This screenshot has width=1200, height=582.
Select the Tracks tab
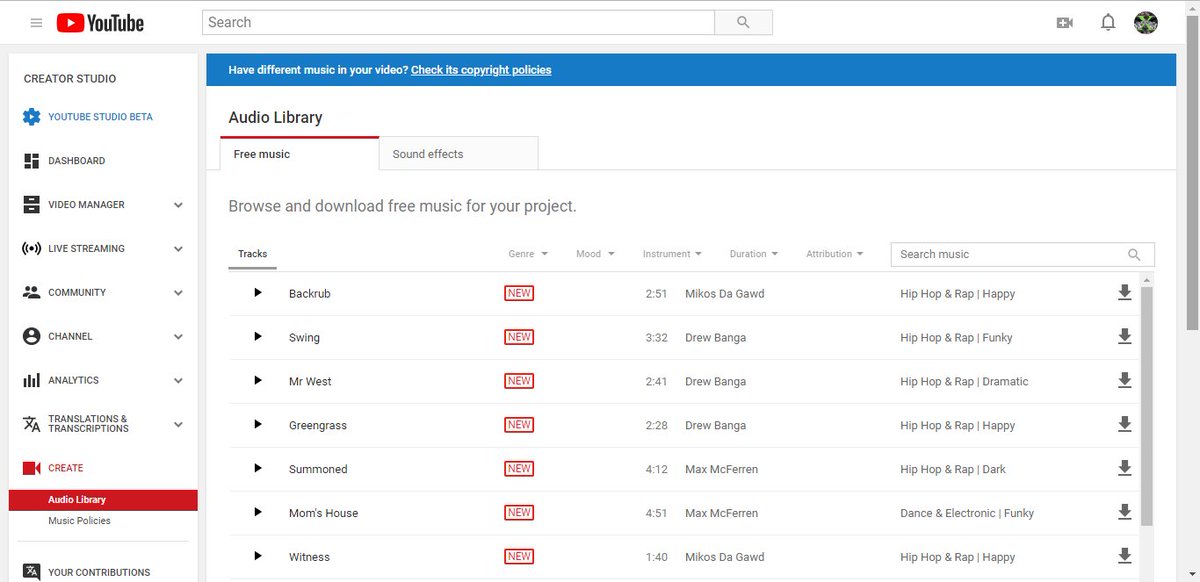(x=252, y=254)
